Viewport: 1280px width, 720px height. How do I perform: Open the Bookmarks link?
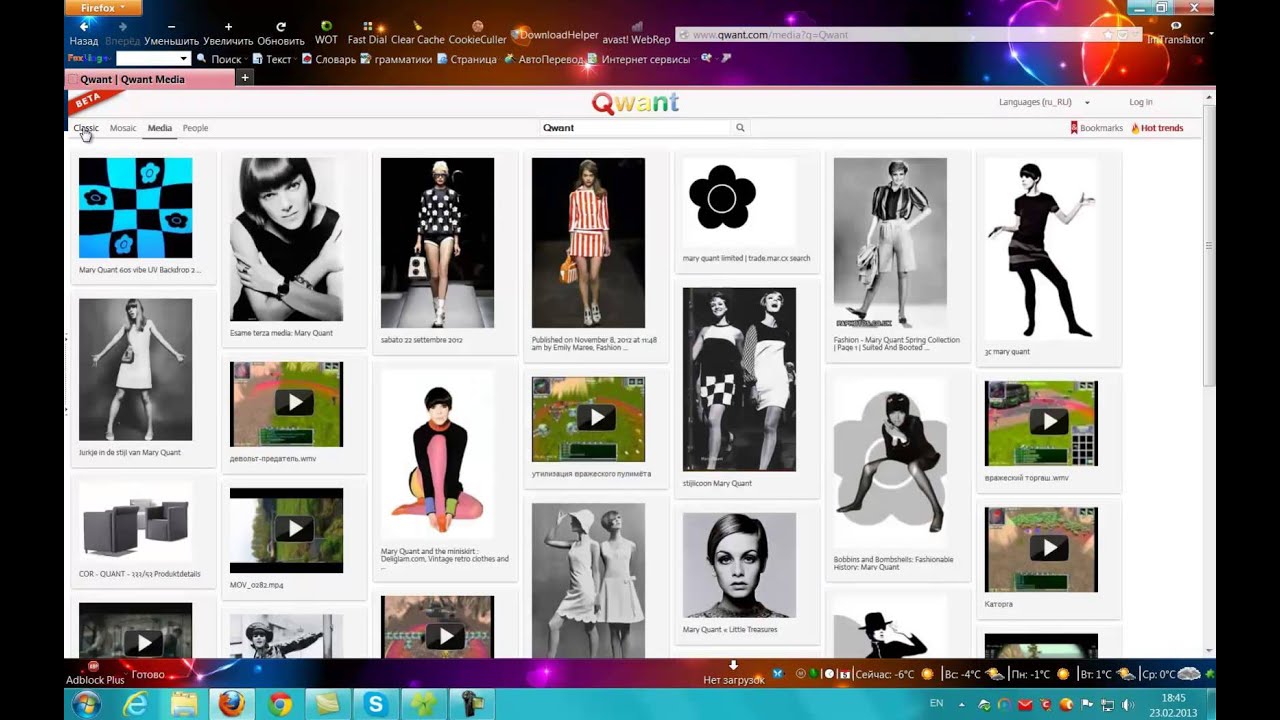tap(1097, 128)
